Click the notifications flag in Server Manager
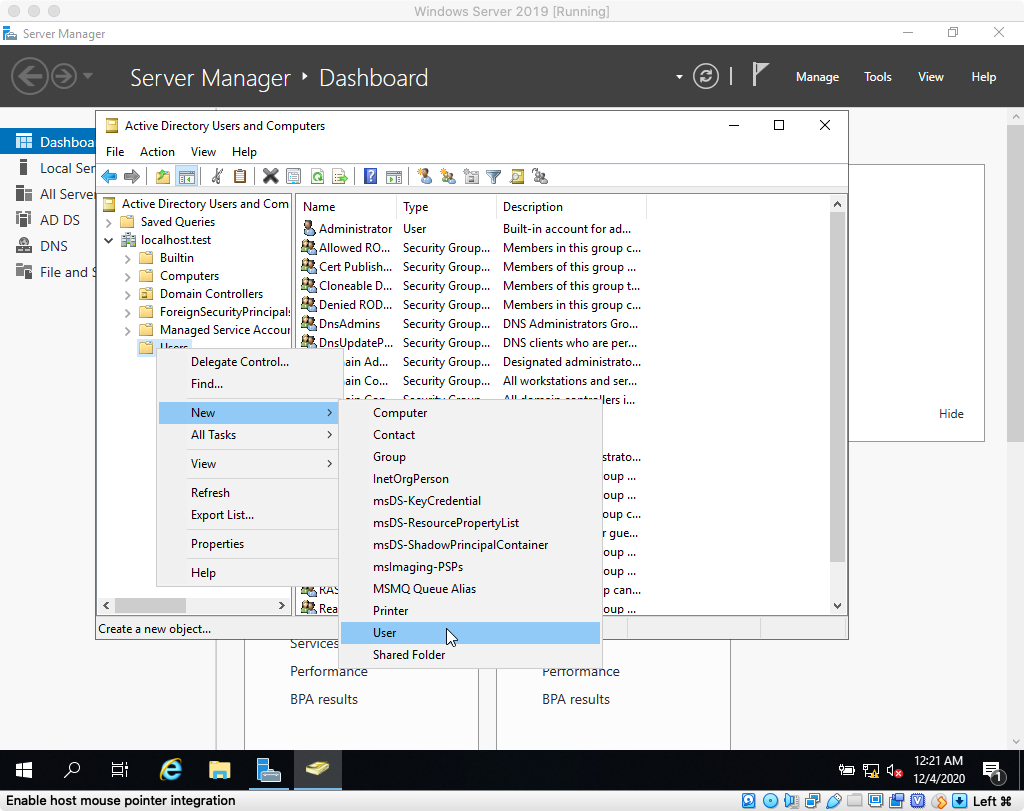This screenshot has width=1024, height=811. [x=760, y=74]
